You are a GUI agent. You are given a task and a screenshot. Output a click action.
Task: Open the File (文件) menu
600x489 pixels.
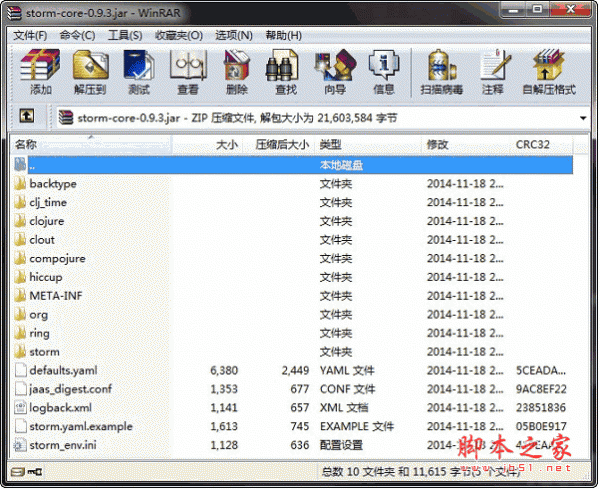coord(30,36)
